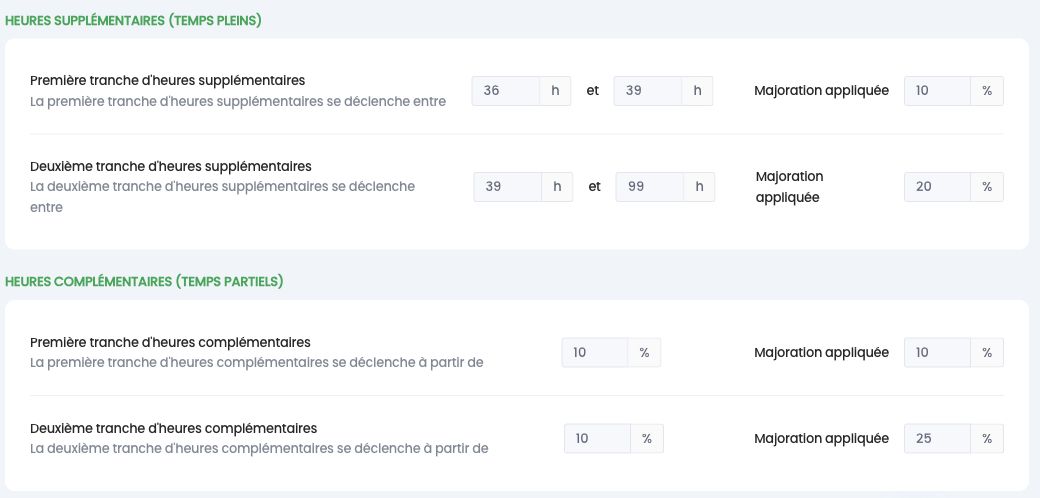
Task: Click the 'h' unit suffix next to 36
Action: click(x=555, y=91)
